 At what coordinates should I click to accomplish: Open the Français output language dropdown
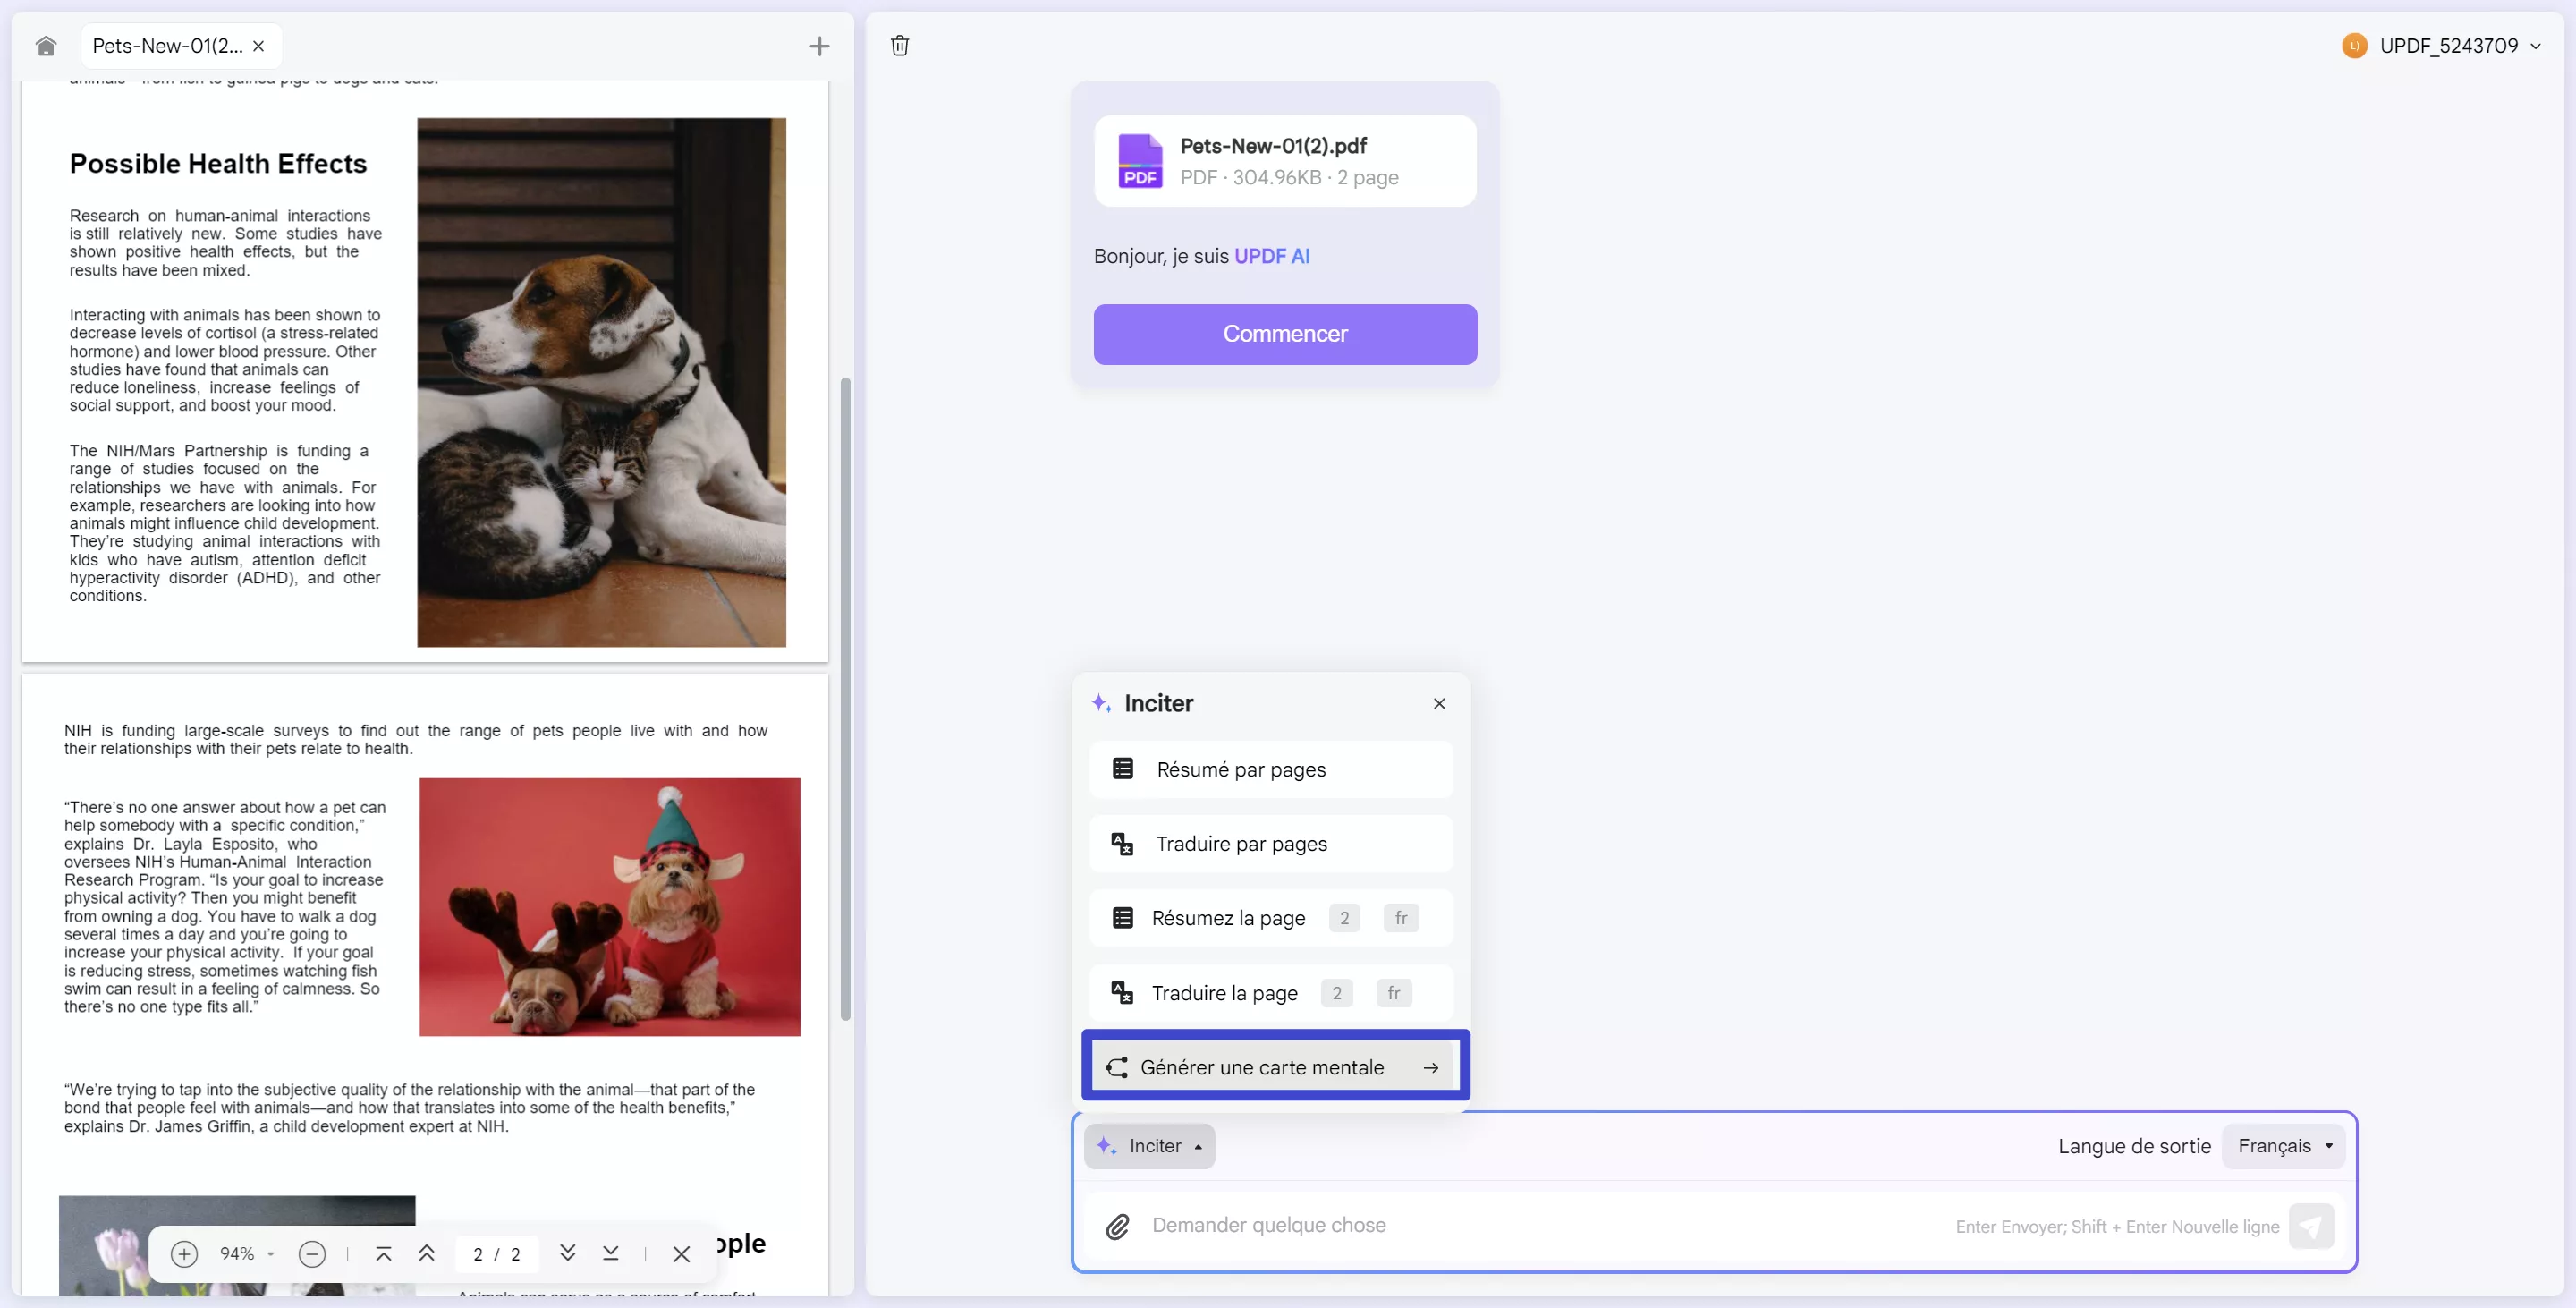click(2284, 1146)
